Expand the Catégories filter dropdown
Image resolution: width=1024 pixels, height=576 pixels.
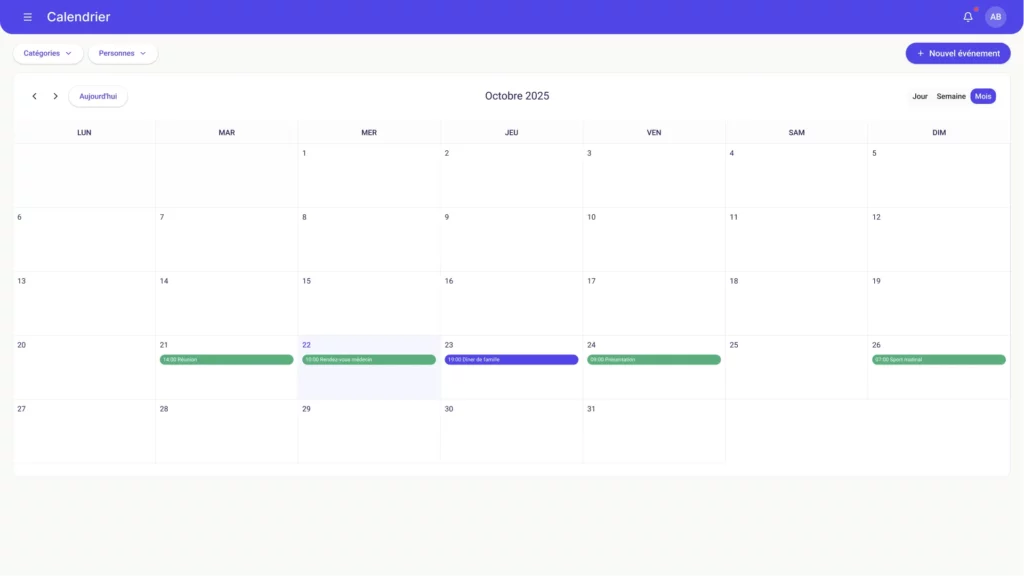pos(48,54)
